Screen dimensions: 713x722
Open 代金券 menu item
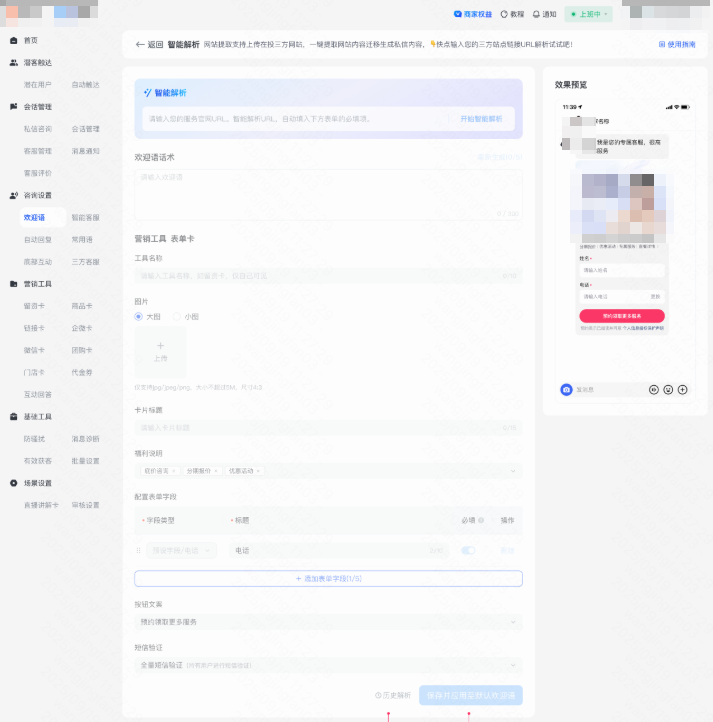(82, 372)
